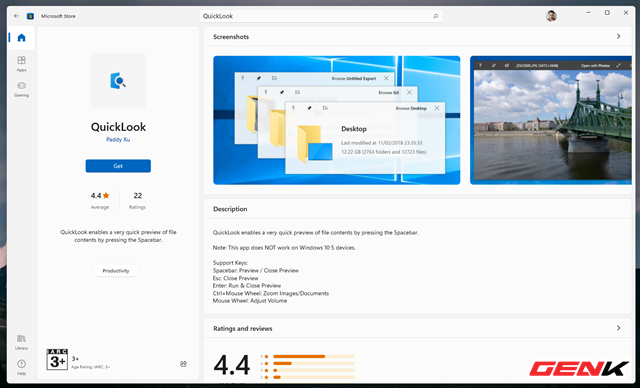Viewport: 640px width, 388px height.
Task: Open the Desktop folder screenshot thumbnail
Action: [x=337, y=120]
